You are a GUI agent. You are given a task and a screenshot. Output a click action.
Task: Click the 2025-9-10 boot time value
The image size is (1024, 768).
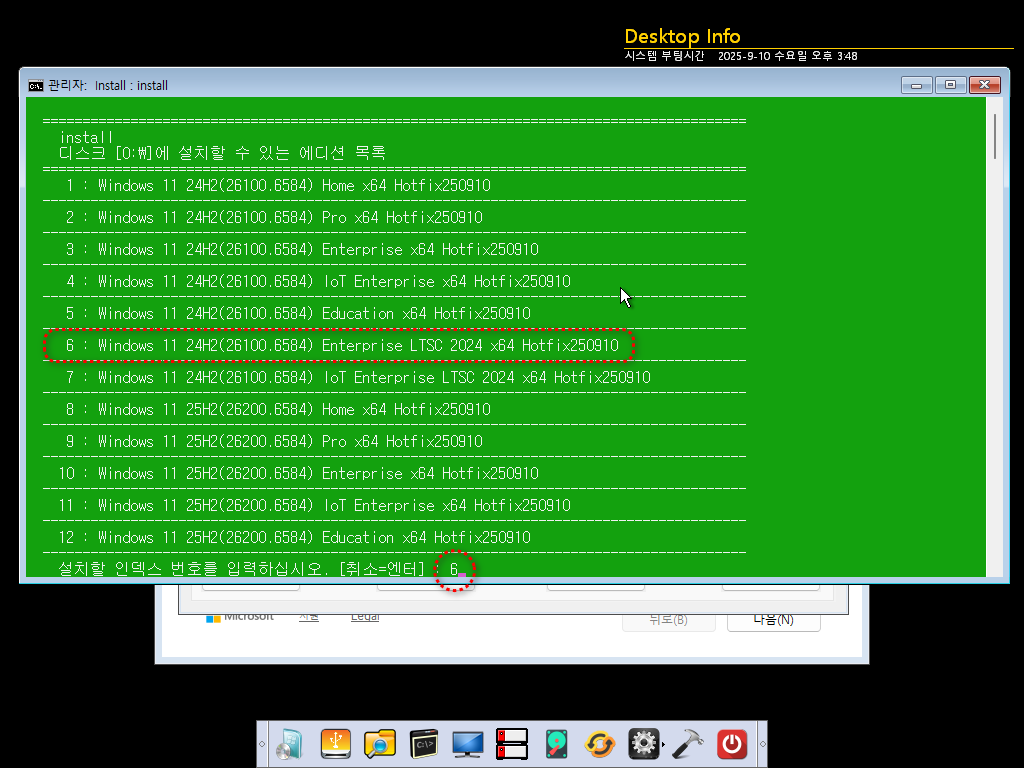pyautogui.click(x=788, y=56)
